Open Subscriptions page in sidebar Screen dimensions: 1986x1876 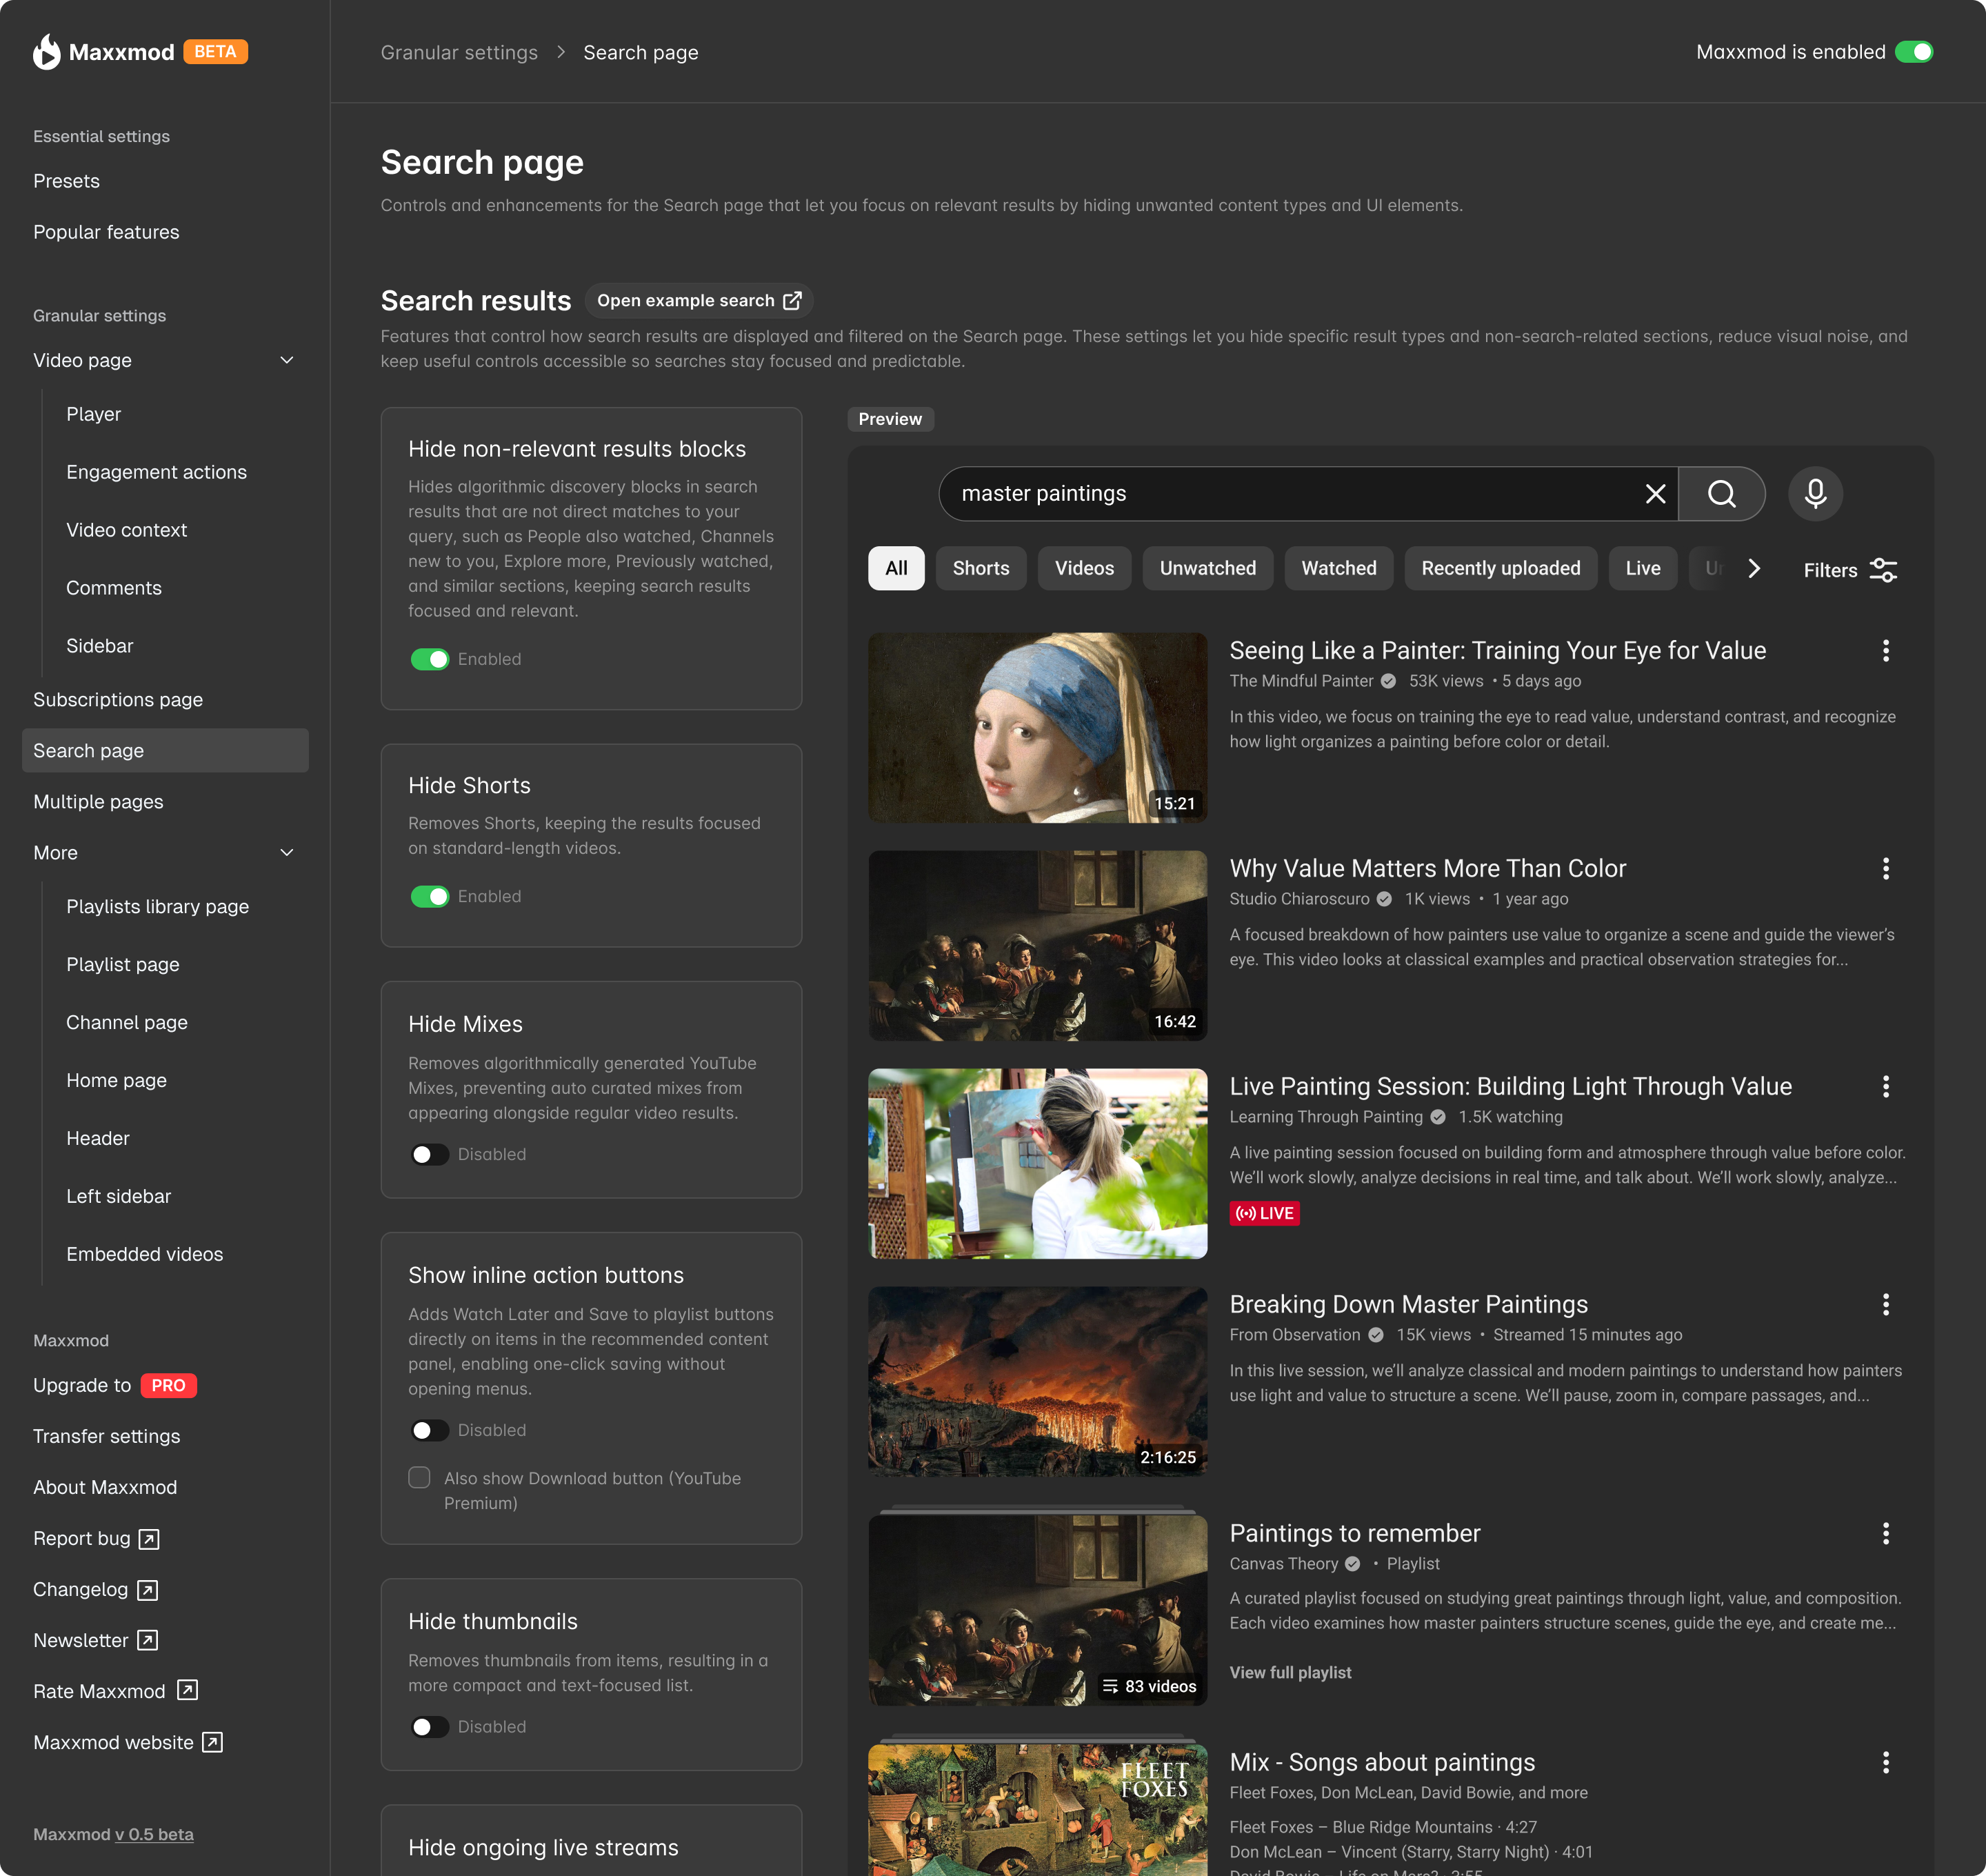pyautogui.click(x=118, y=700)
